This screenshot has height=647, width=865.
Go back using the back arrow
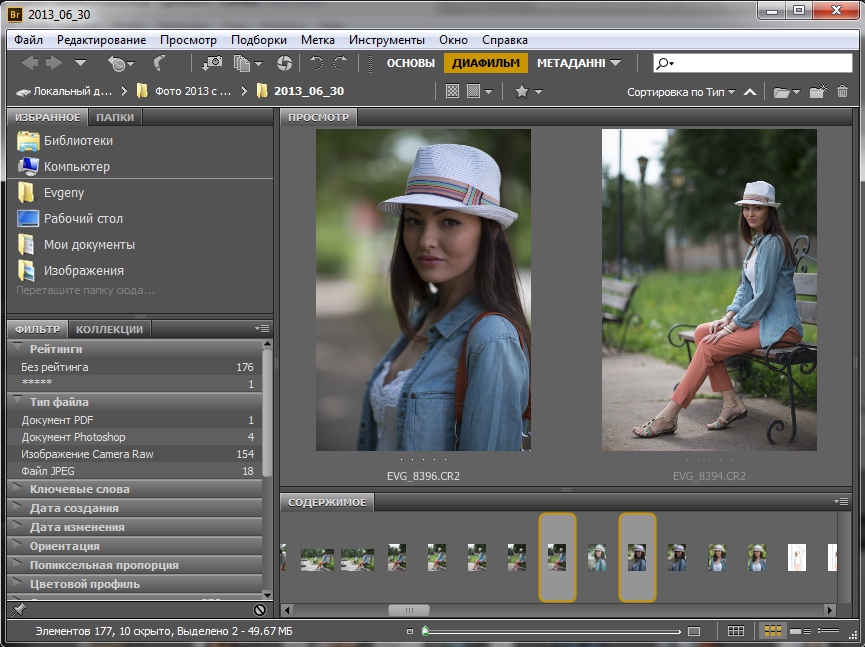pyautogui.click(x=29, y=63)
